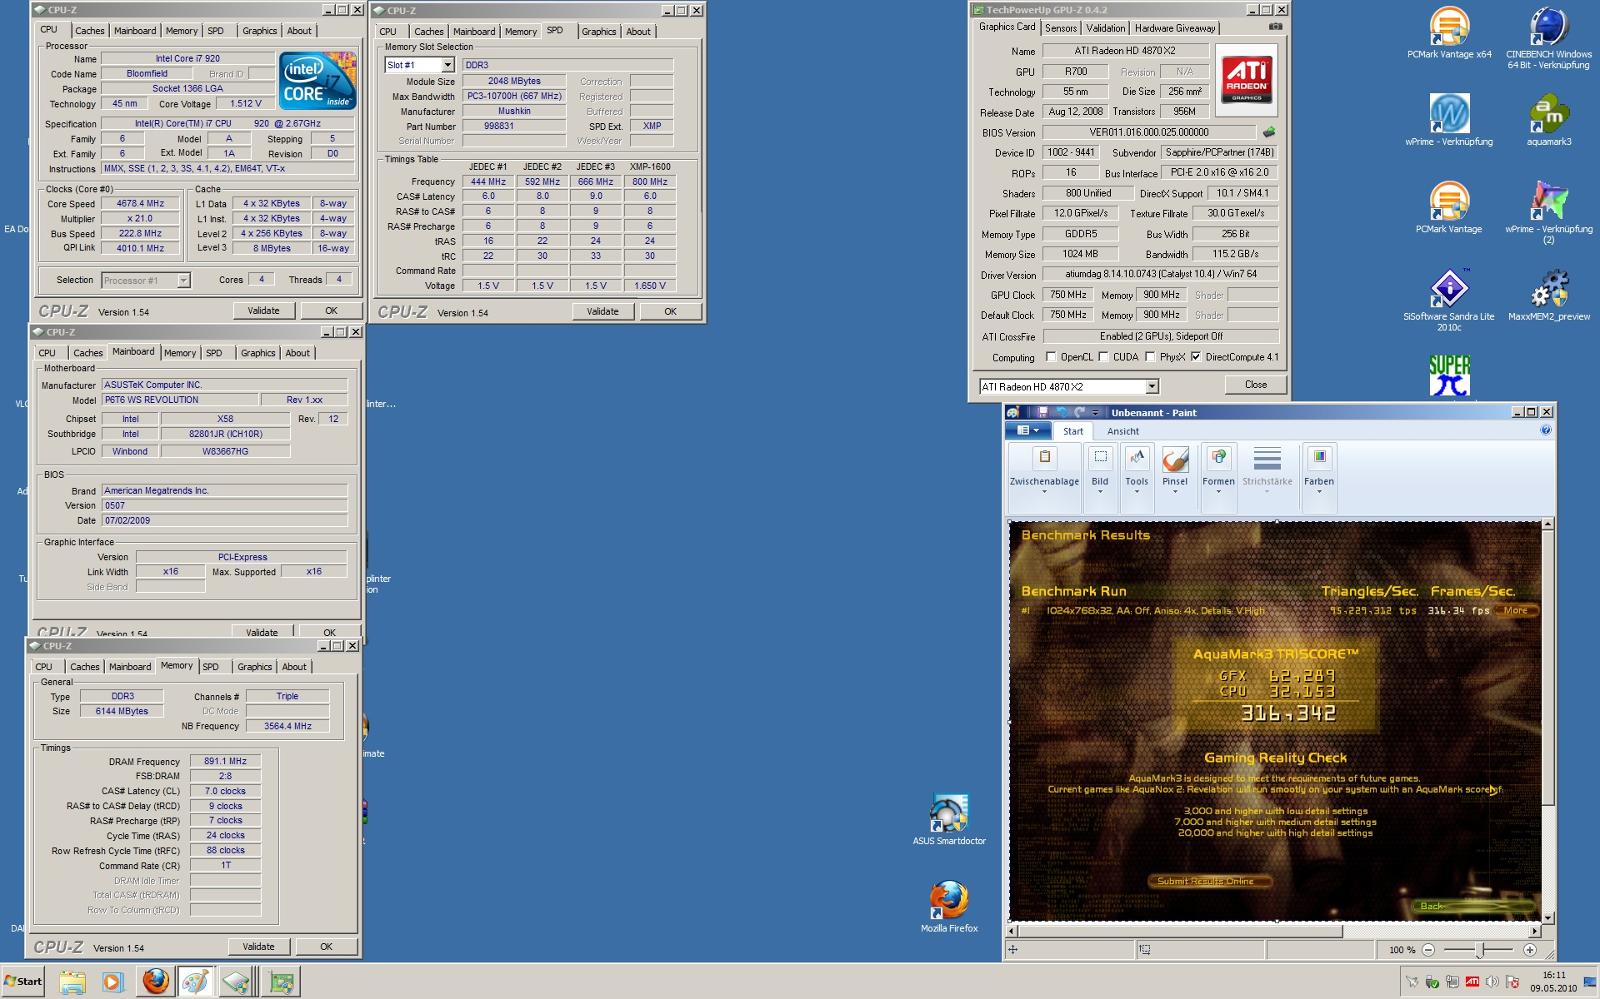Switch to Firefox in taskbar
Screen dimensions: 1600x999
coord(155,981)
